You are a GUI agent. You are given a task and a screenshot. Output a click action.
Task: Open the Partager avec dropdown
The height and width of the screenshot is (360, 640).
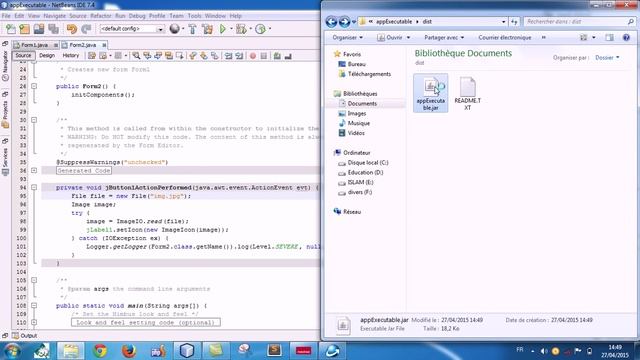[x=444, y=38]
